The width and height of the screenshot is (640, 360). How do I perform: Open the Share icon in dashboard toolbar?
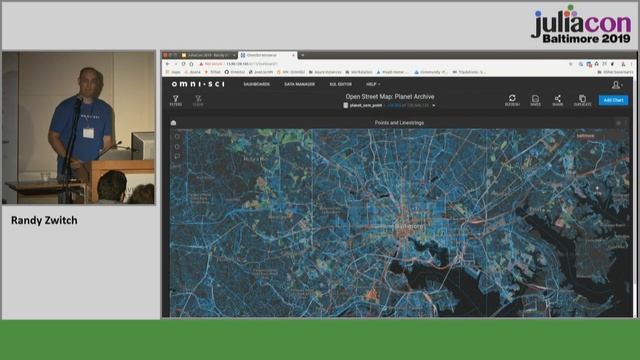[x=558, y=100]
